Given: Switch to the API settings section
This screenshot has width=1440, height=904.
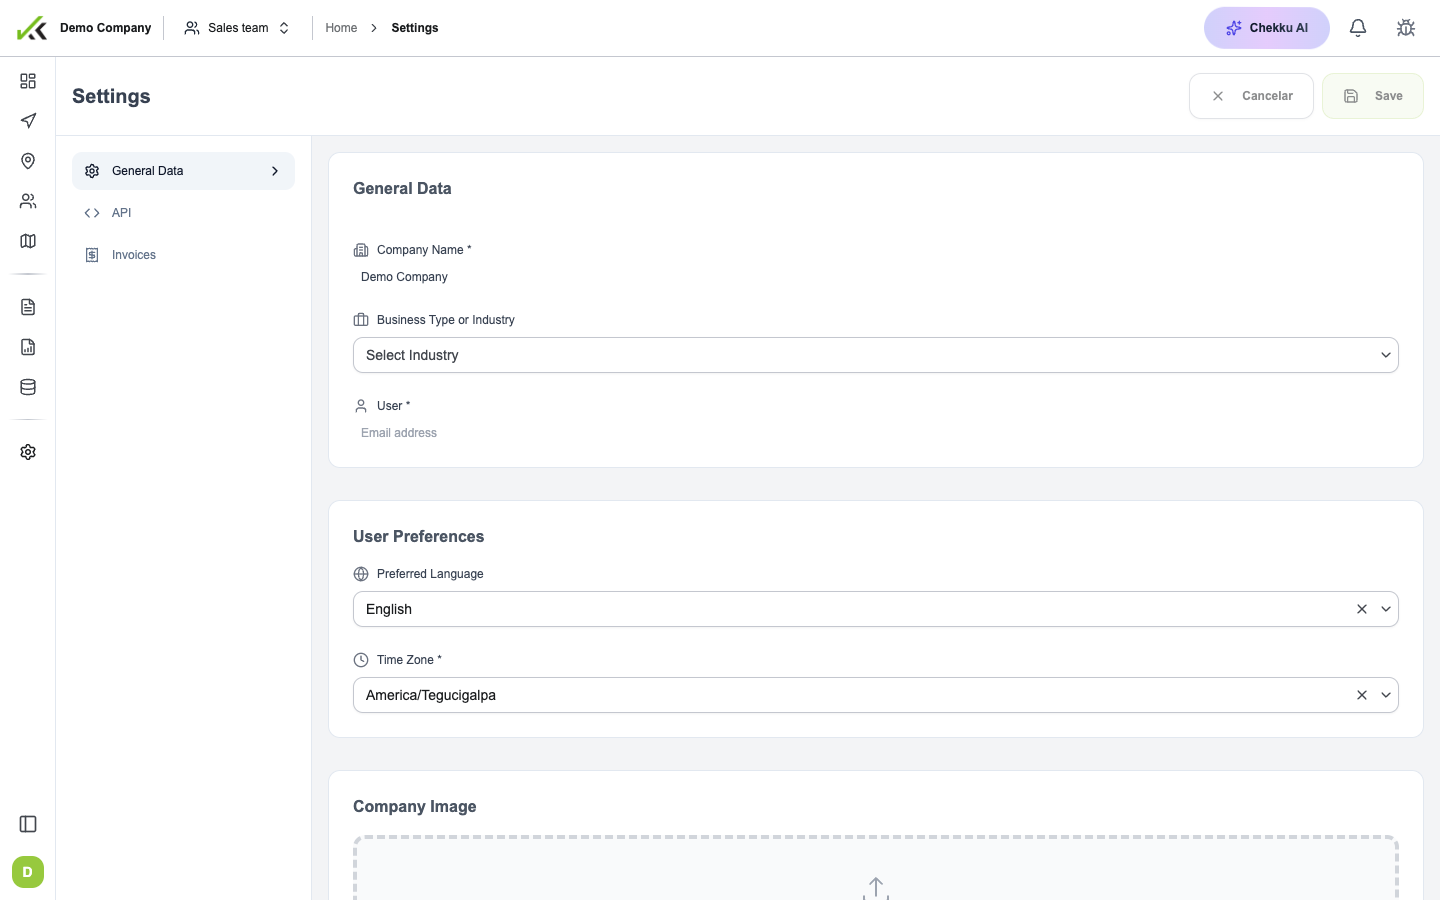Looking at the screenshot, I should click(x=183, y=213).
